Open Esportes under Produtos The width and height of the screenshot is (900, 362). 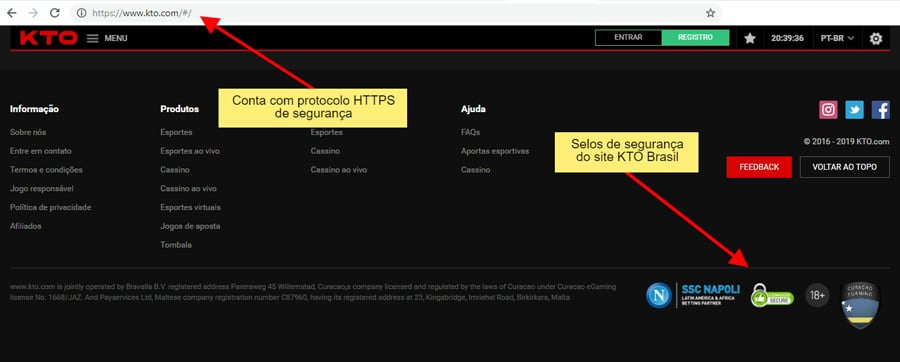pos(176,133)
